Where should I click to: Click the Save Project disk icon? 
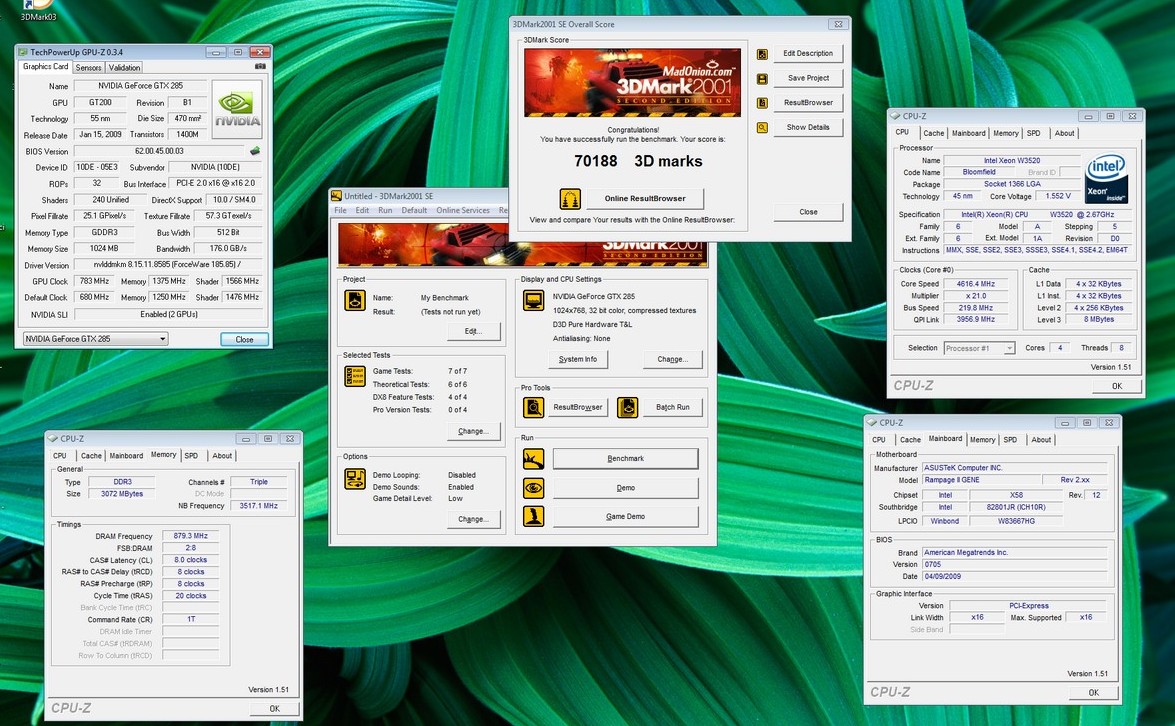click(762, 79)
